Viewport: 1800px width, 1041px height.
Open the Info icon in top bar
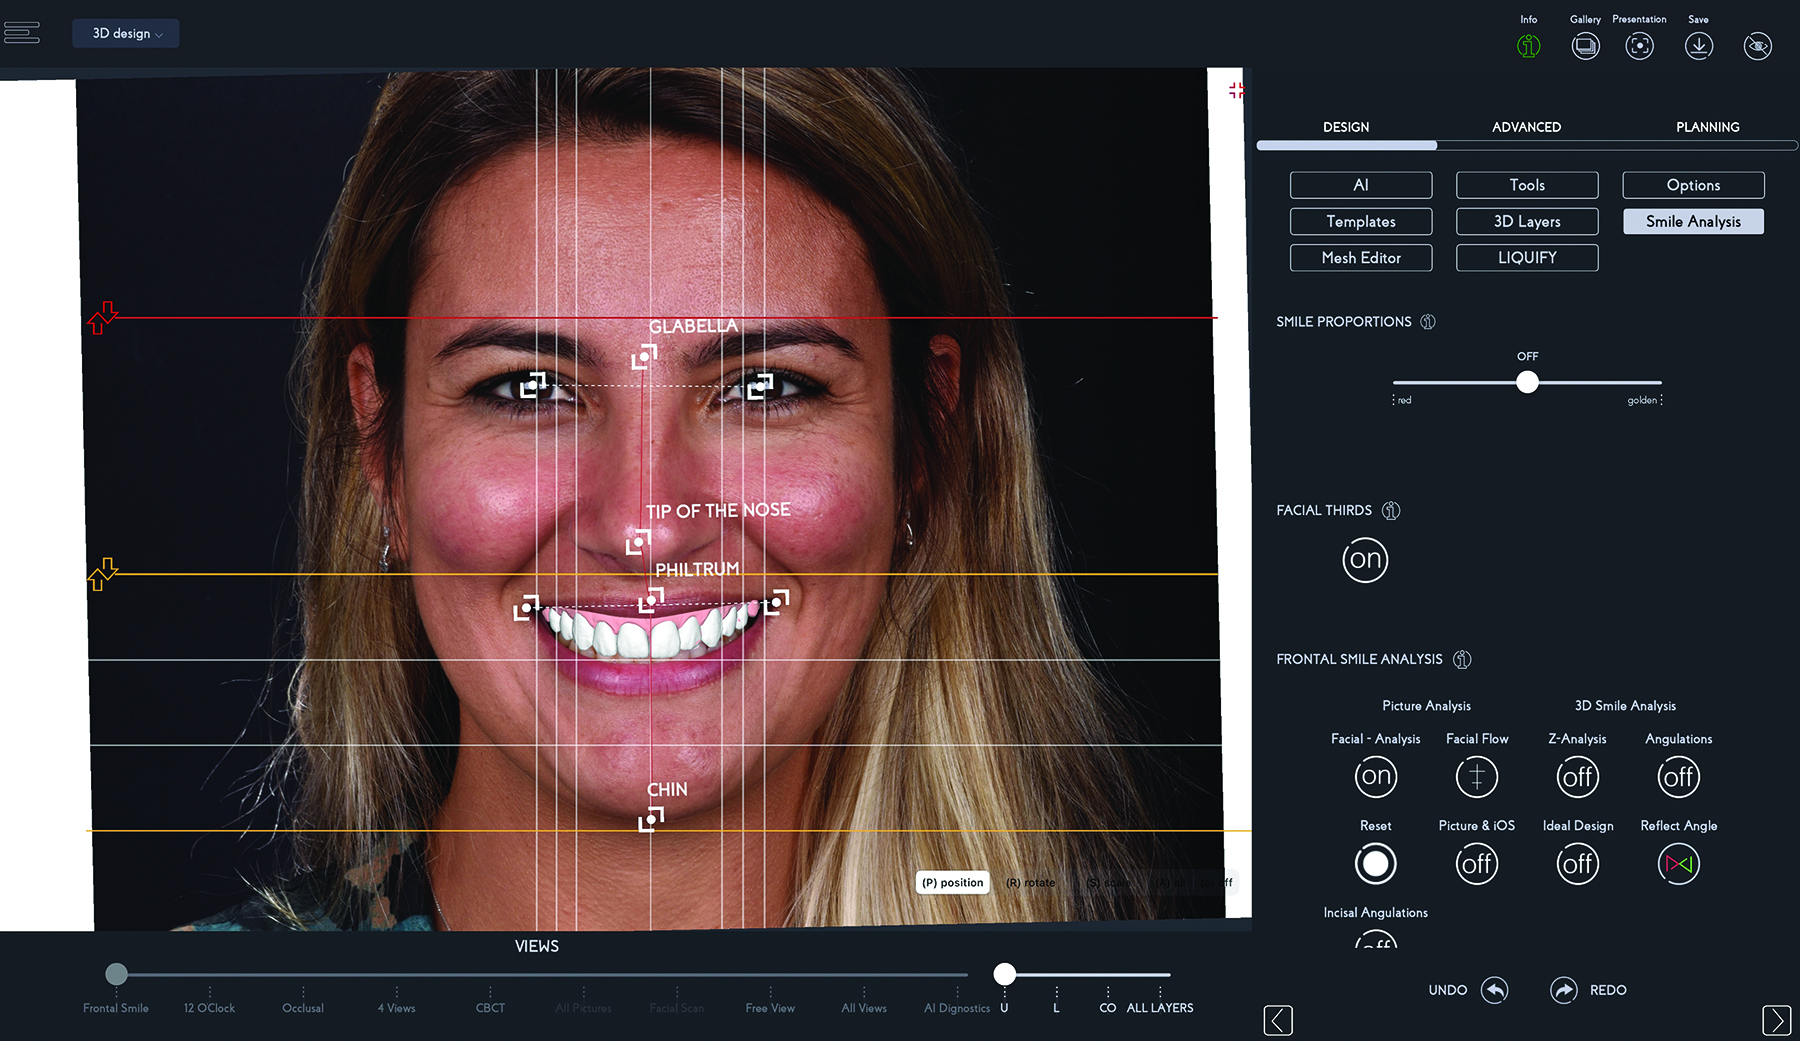tap(1528, 46)
